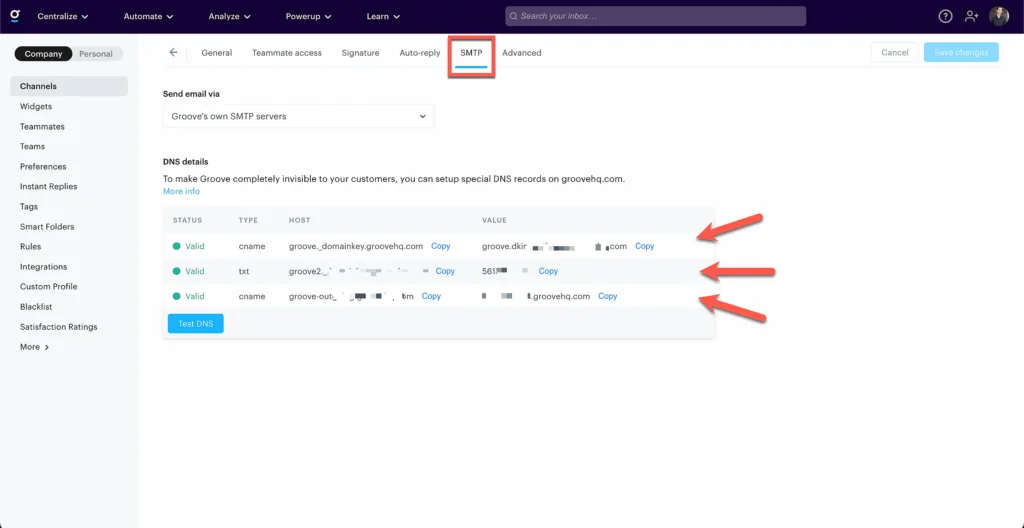
Task: Expand the Send email via dropdown
Action: [298, 116]
